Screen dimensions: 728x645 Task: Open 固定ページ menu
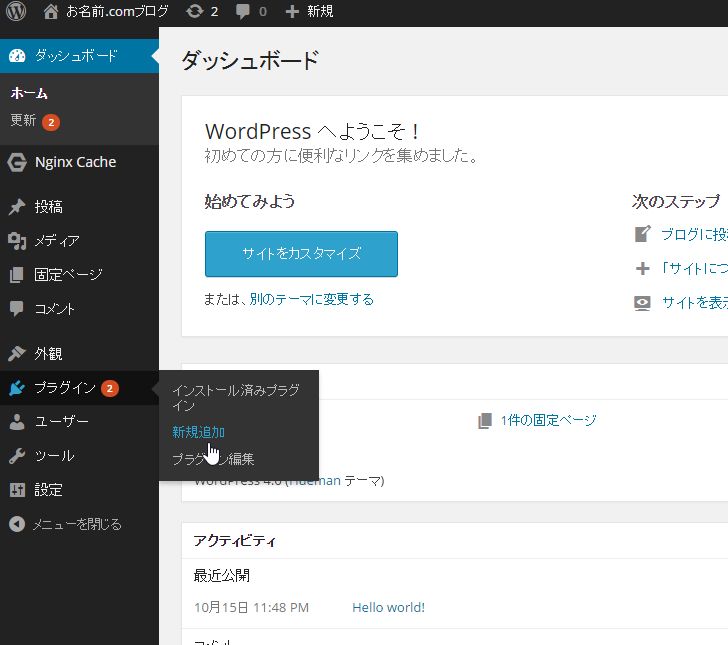click(68, 274)
